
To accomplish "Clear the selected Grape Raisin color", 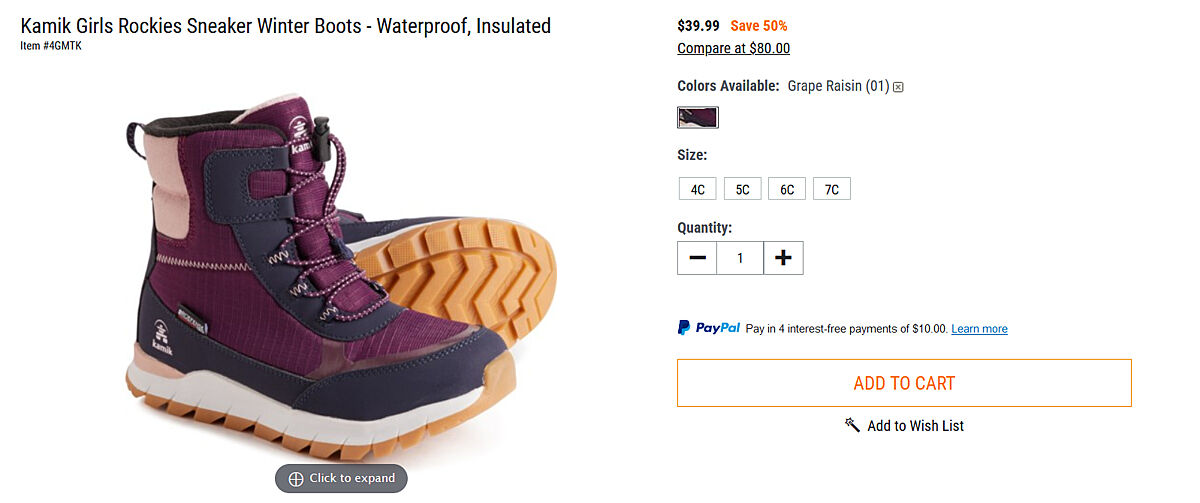I will coord(898,87).
